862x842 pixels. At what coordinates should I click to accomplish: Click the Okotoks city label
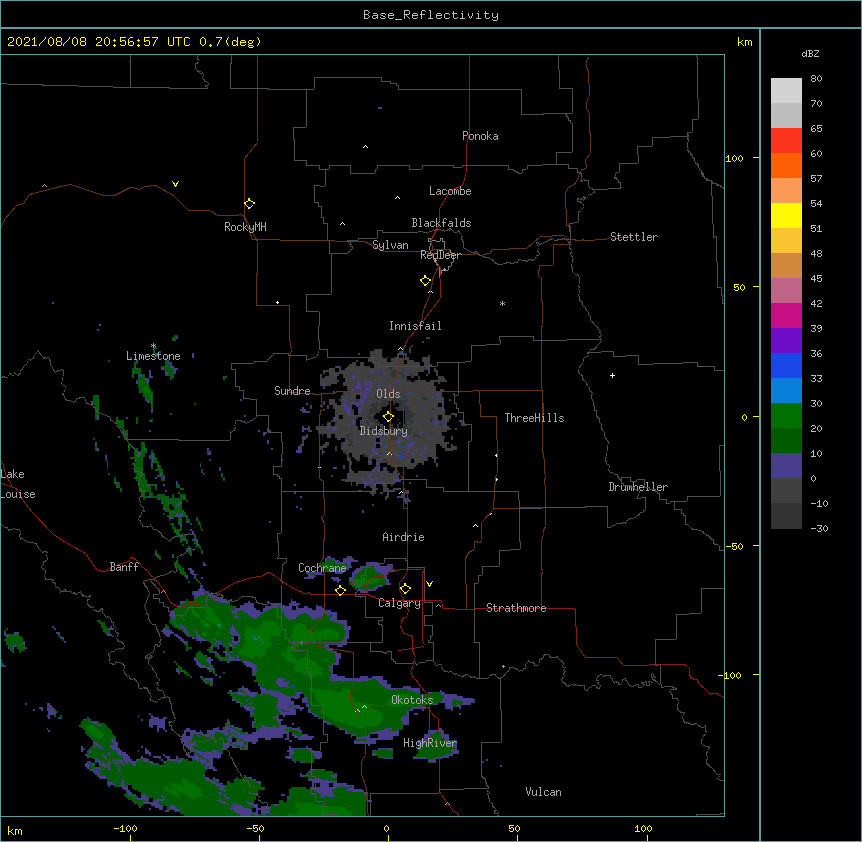pos(412,700)
